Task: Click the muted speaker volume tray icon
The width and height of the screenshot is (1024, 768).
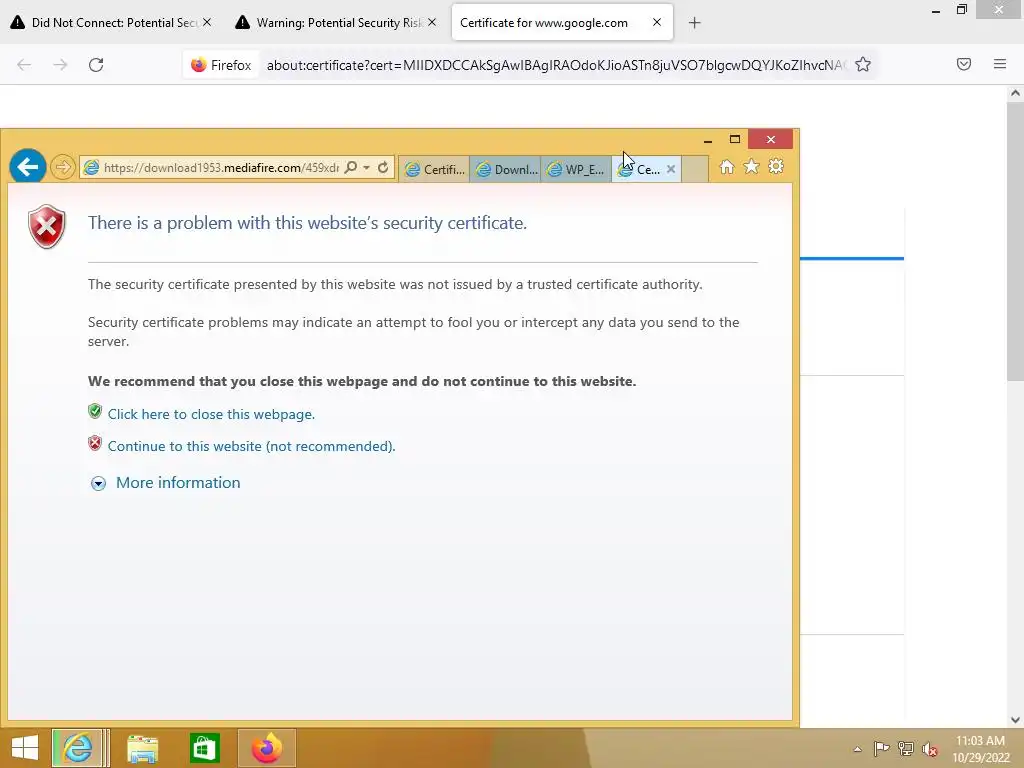Action: point(930,749)
